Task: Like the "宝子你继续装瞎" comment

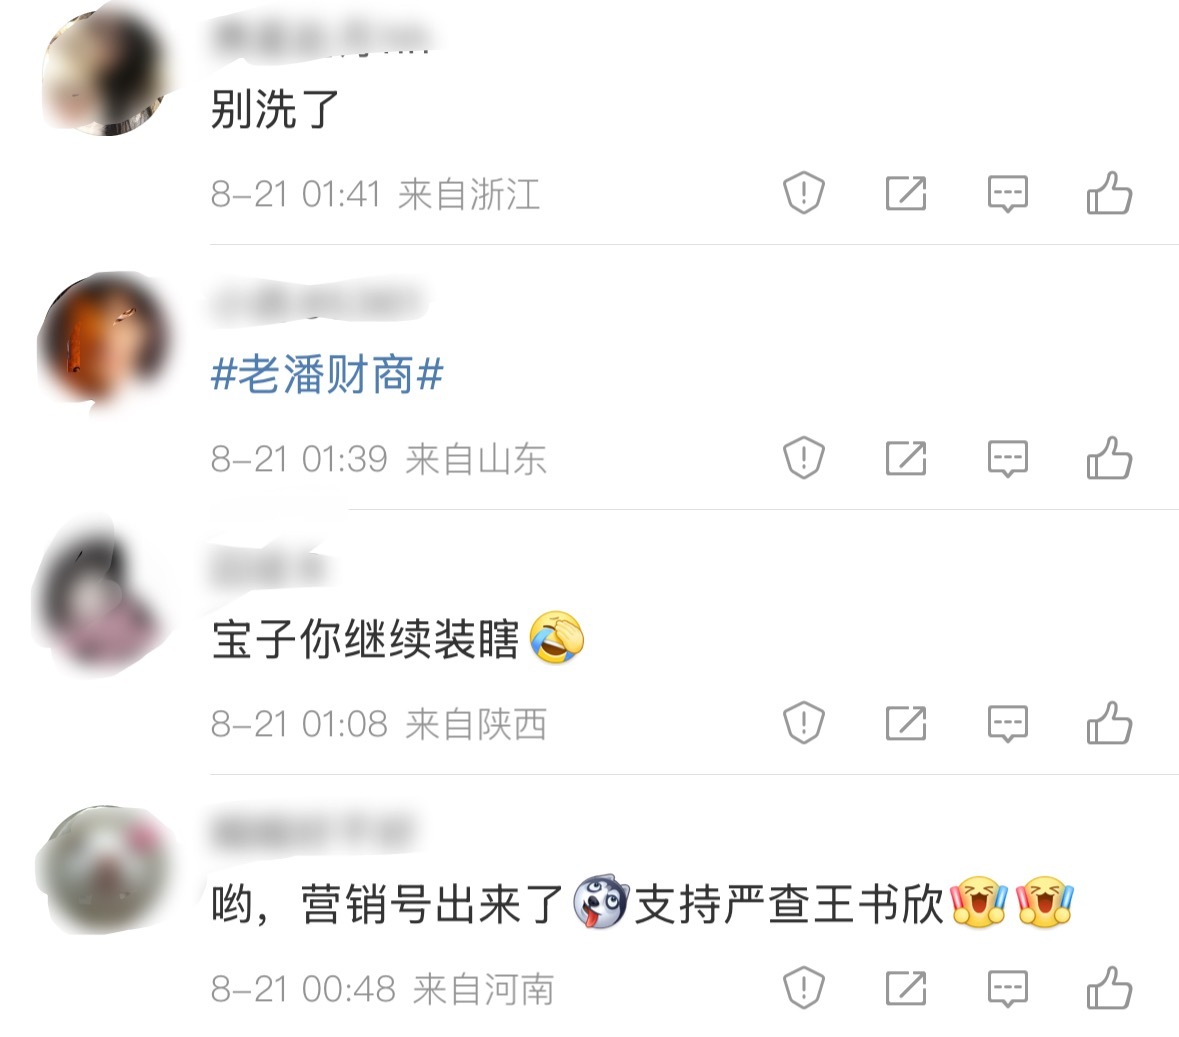Action: 1109,723
